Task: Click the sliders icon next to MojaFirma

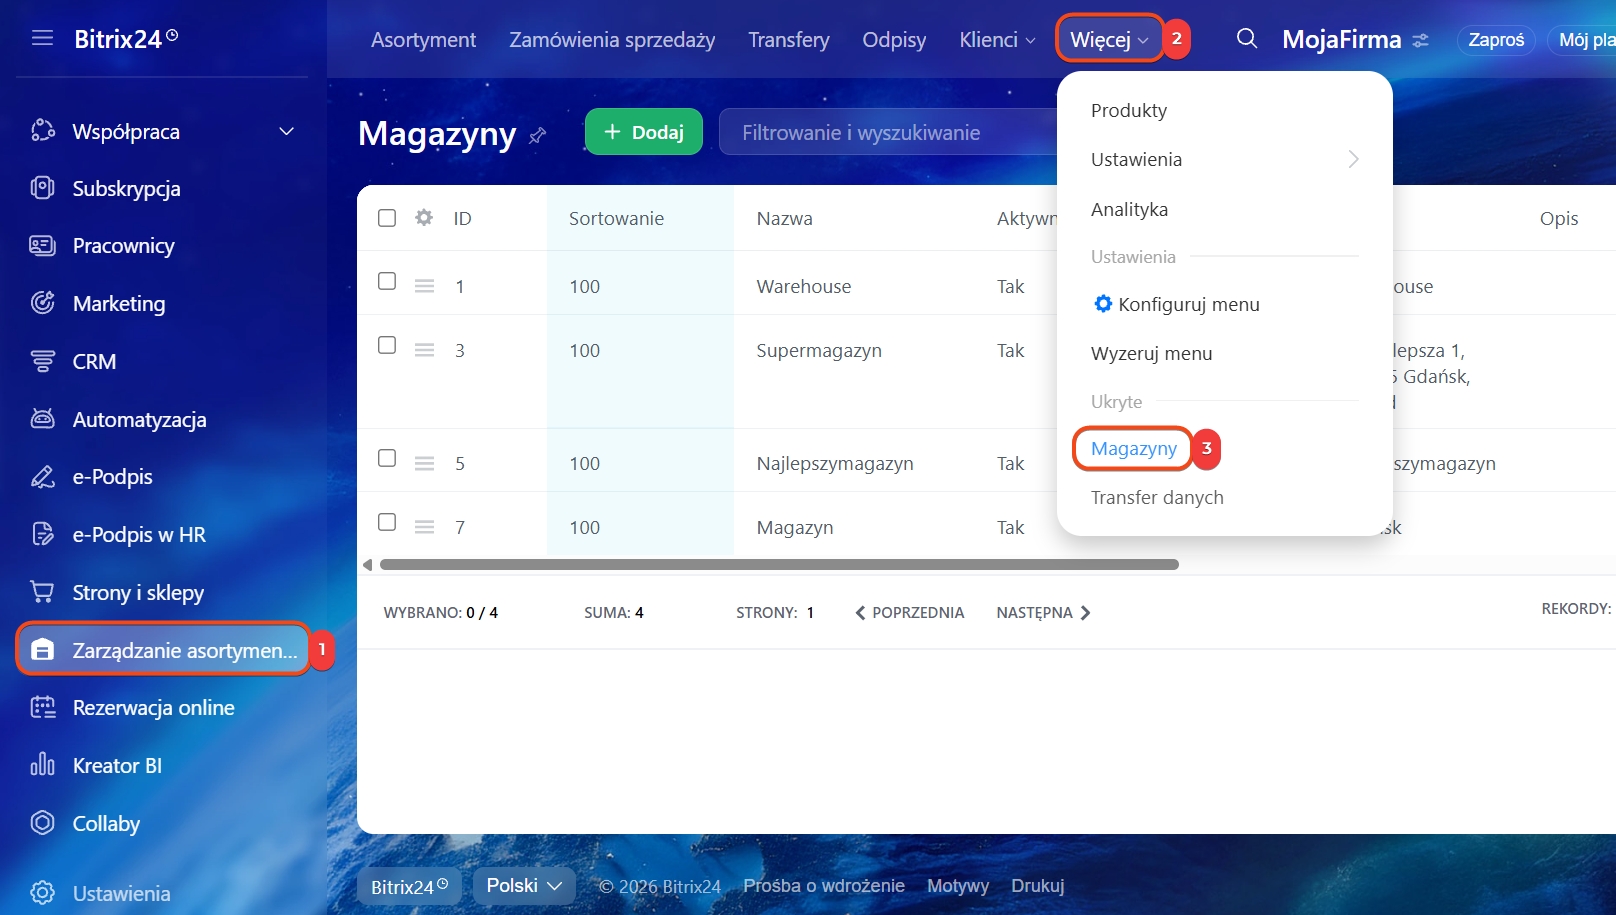Action: point(1421,41)
